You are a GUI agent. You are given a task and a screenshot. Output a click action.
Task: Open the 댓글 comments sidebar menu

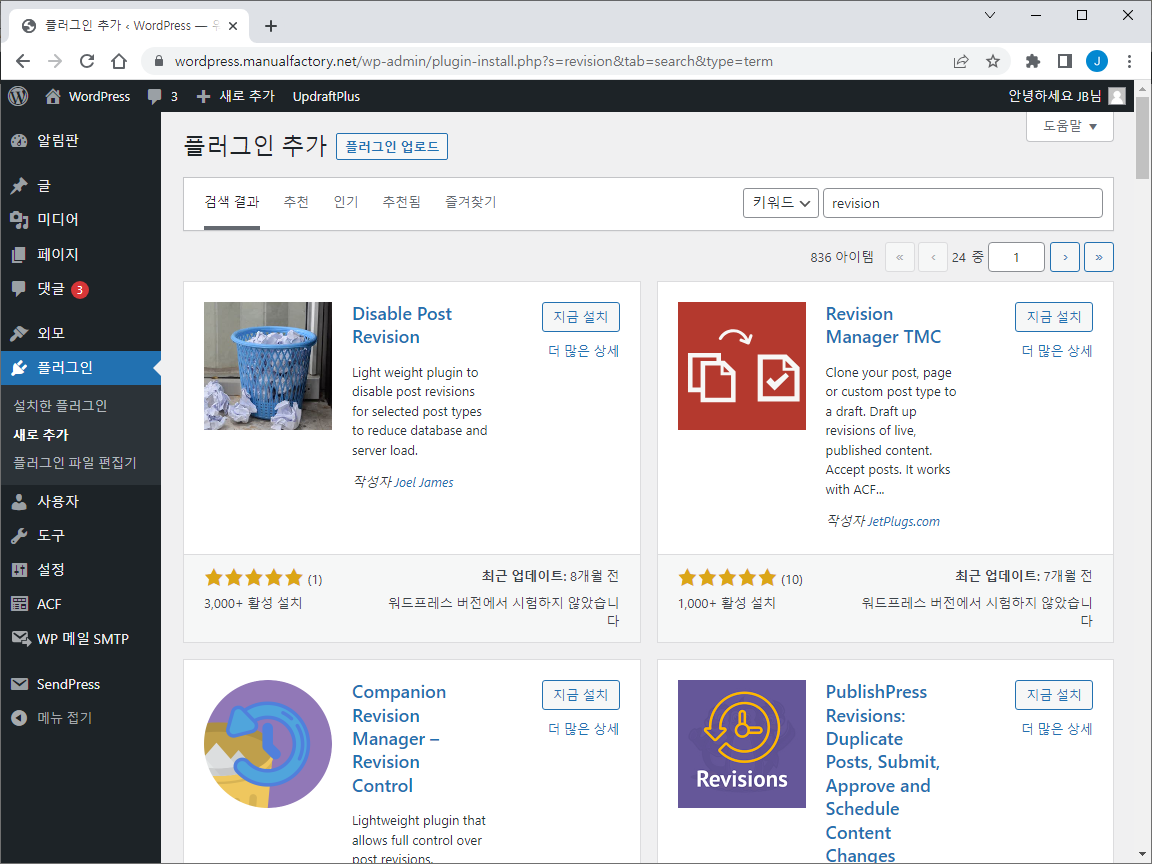point(80,289)
